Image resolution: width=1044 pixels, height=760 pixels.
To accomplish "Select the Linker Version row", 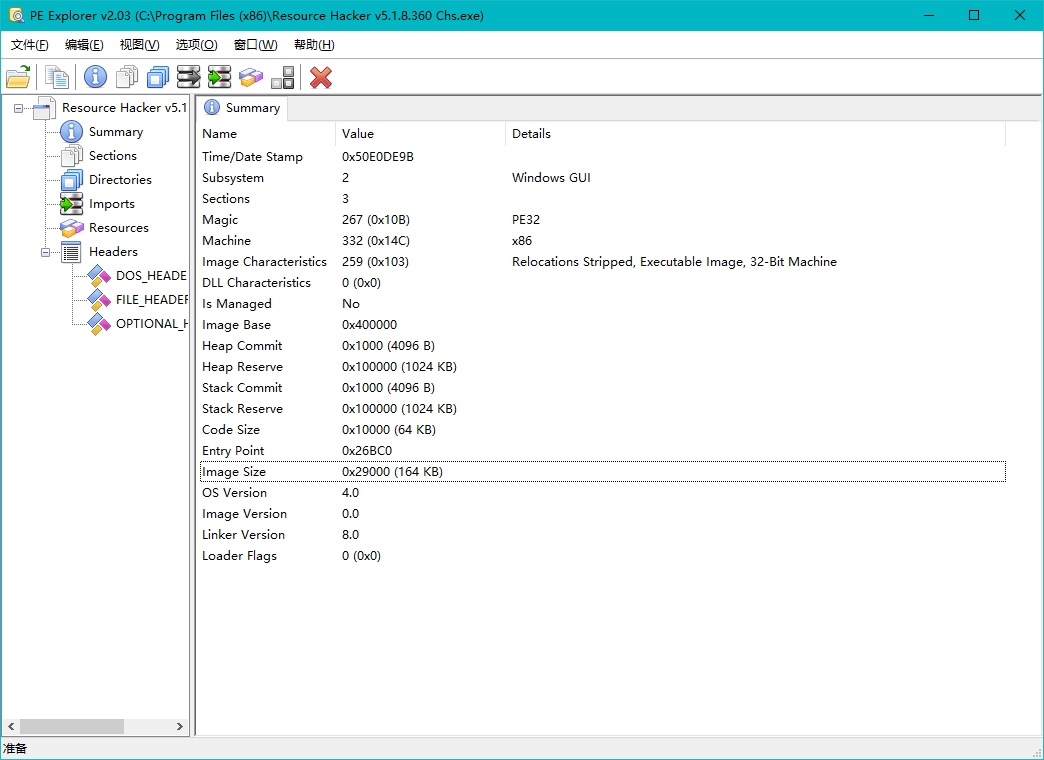I will coord(603,535).
